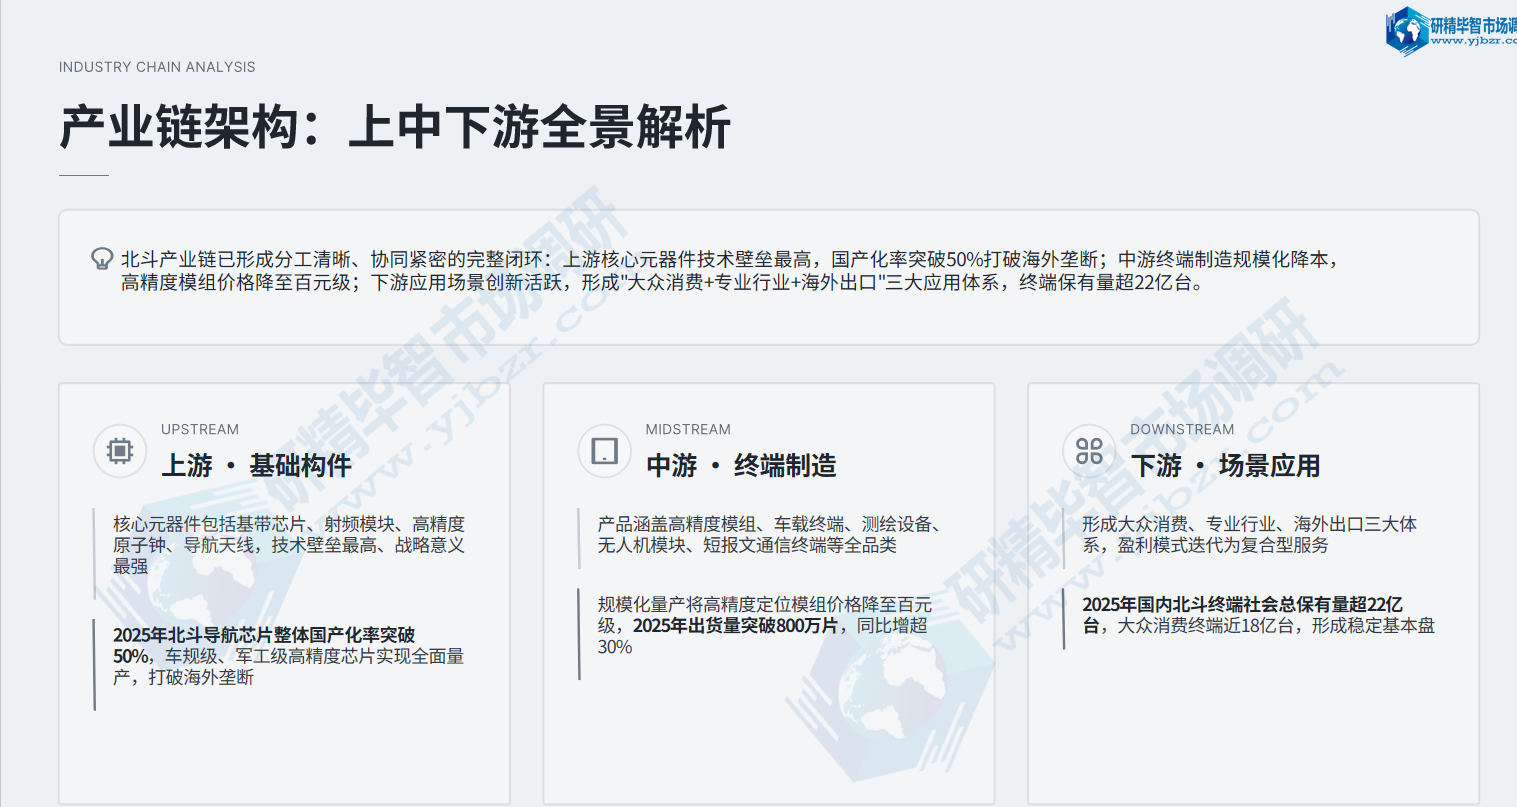The height and width of the screenshot is (807, 1517).
Task: Click the heading 下游 · 场景应用
Action: tap(1225, 466)
